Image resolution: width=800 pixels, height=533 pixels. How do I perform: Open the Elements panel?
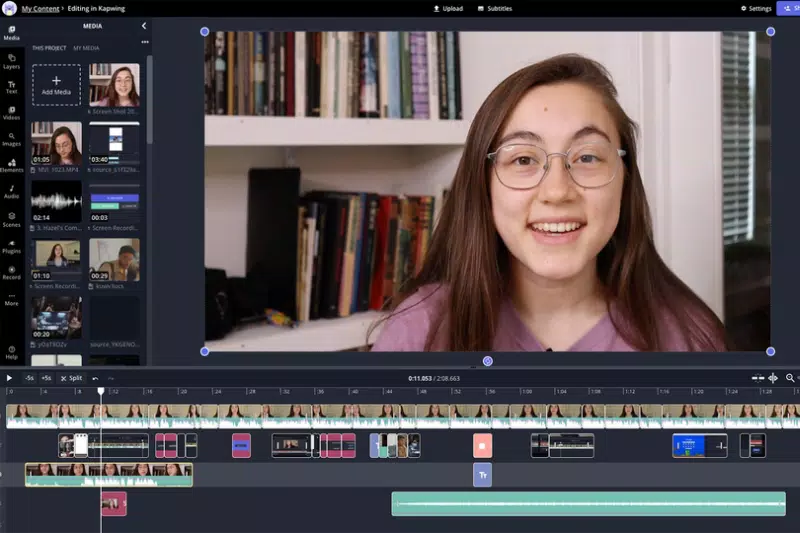point(11,165)
